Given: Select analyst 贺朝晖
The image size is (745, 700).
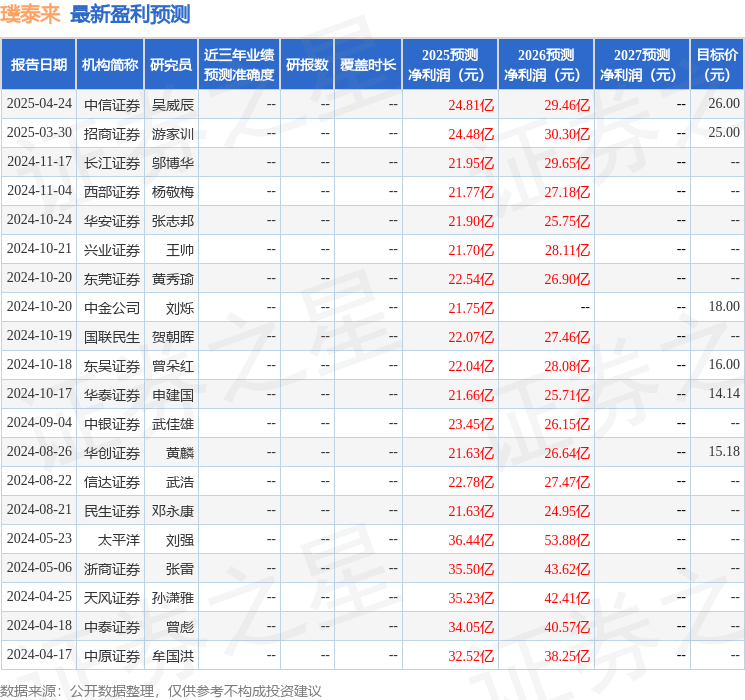Looking at the screenshot, I should click(x=172, y=336).
